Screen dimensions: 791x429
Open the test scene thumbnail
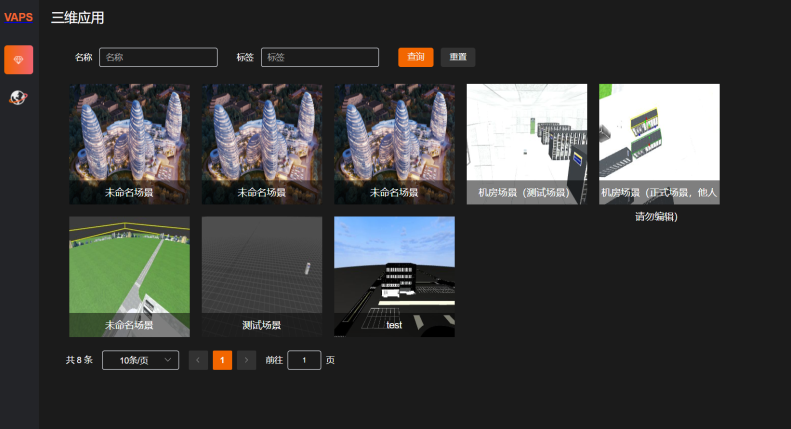[394, 276]
